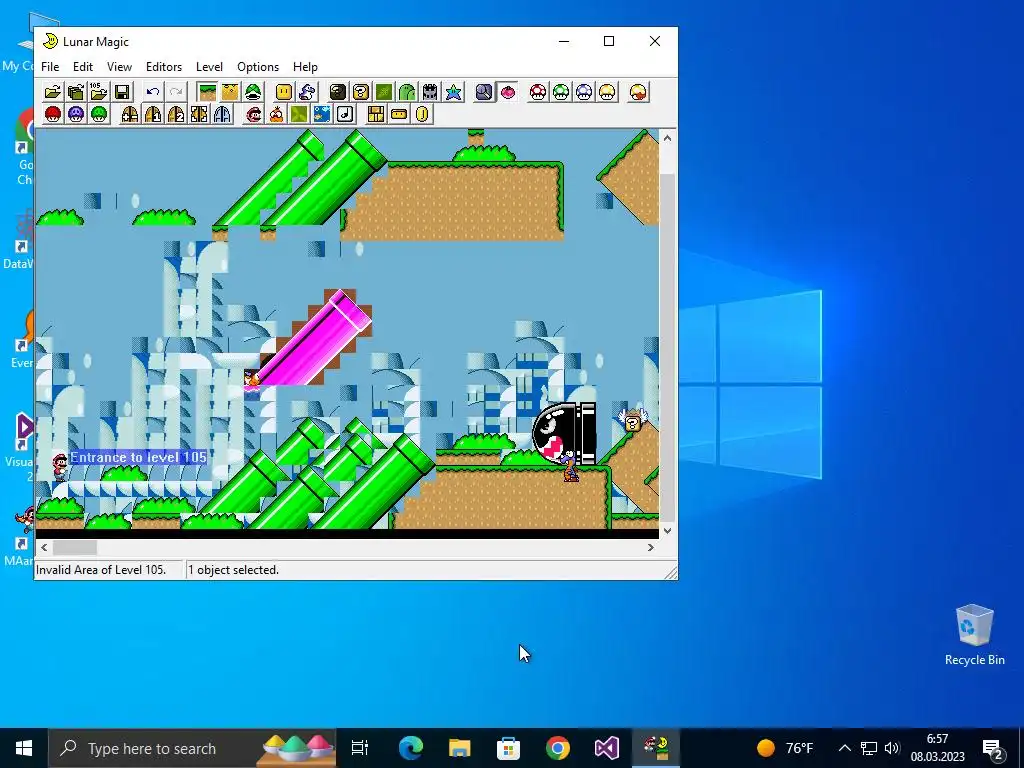Open the Recycle Bin desktop icon
This screenshot has height=768, width=1024.
click(974, 635)
